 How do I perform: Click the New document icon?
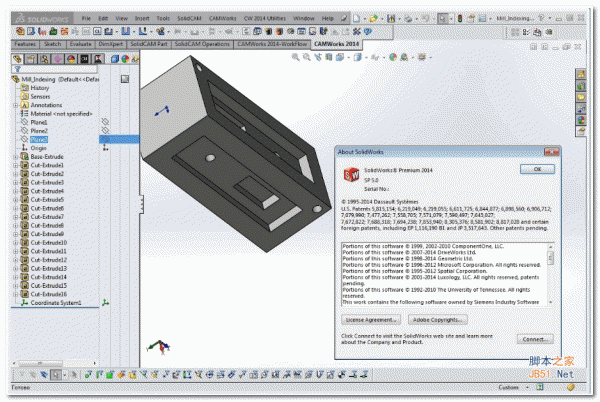click(x=356, y=18)
